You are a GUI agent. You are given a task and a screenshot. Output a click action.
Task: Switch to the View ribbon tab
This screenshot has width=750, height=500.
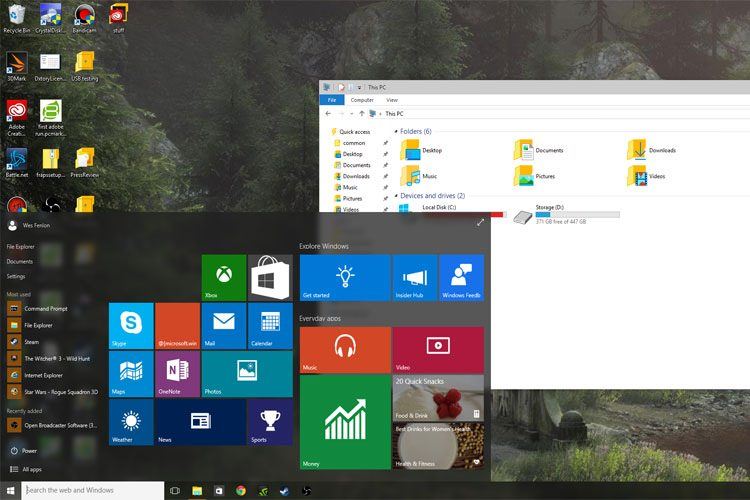[x=391, y=100]
